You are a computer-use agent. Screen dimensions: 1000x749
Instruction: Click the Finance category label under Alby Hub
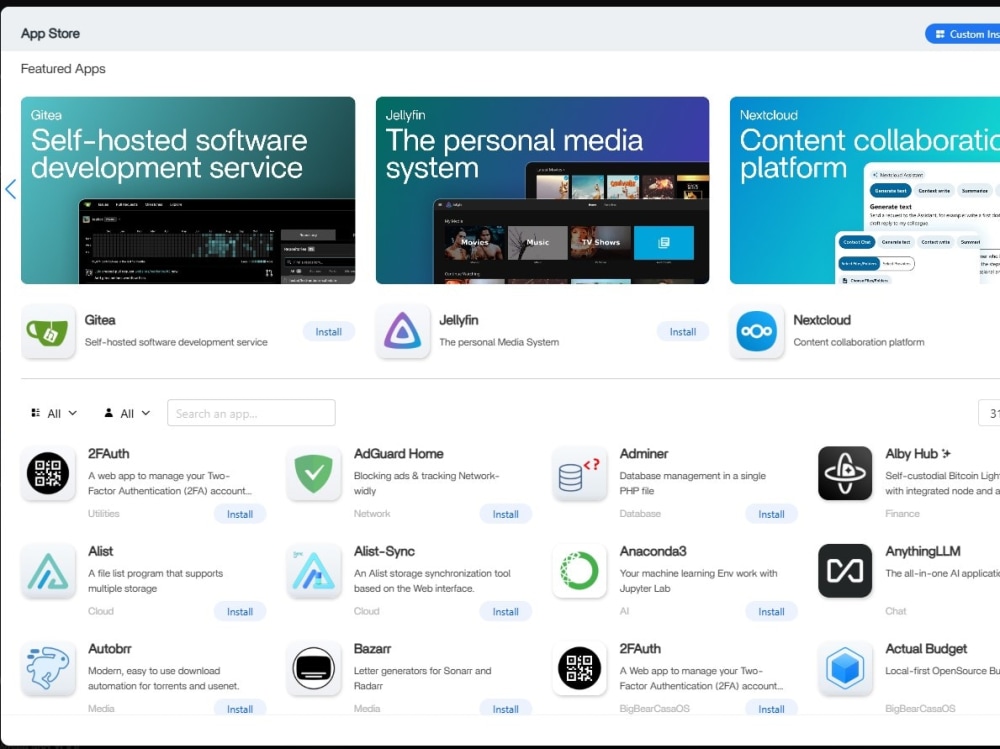click(x=902, y=514)
